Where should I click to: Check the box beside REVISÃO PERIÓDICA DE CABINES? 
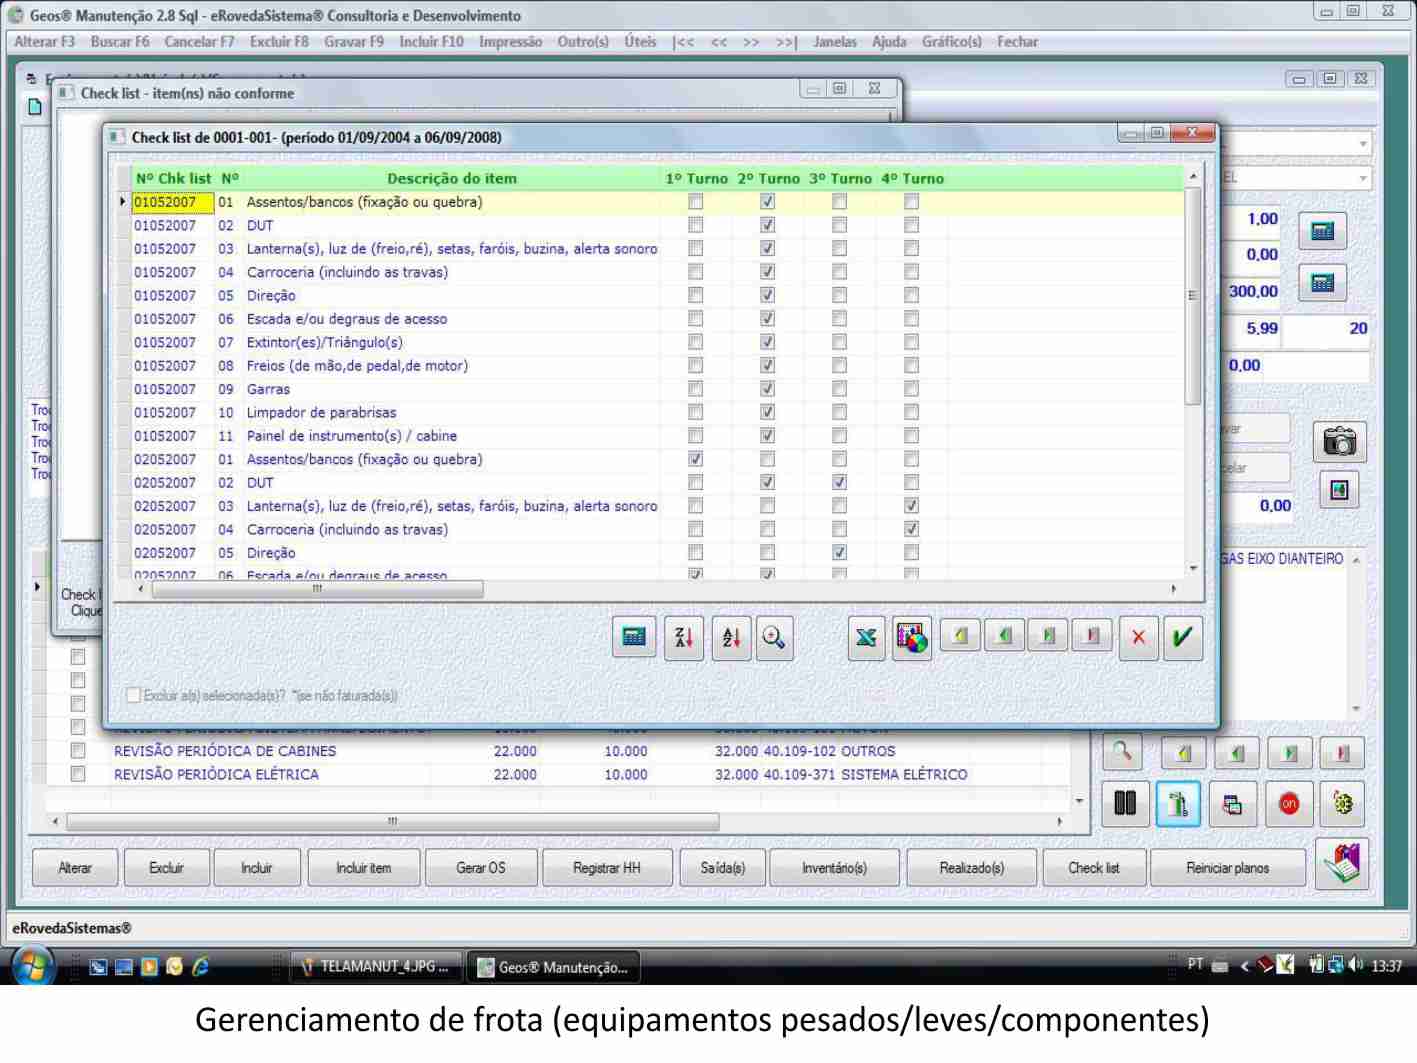point(78,751)
